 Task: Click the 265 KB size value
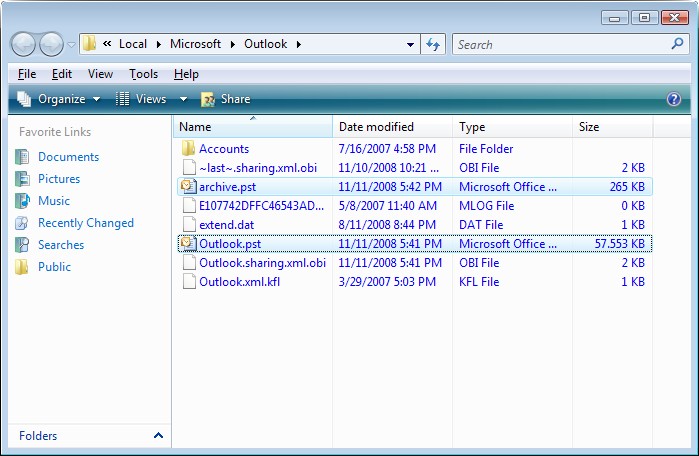(x=627, y=187)
